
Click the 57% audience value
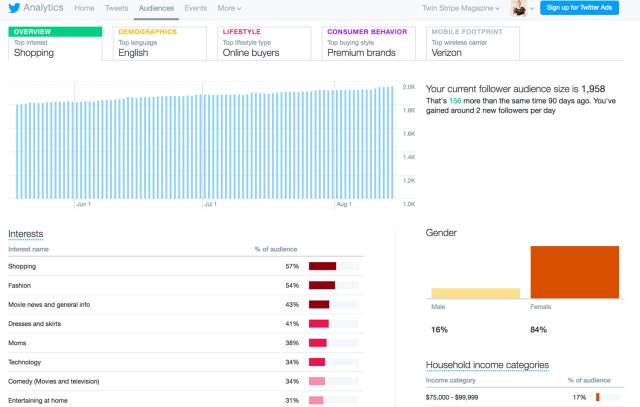(x=292, y=266)
